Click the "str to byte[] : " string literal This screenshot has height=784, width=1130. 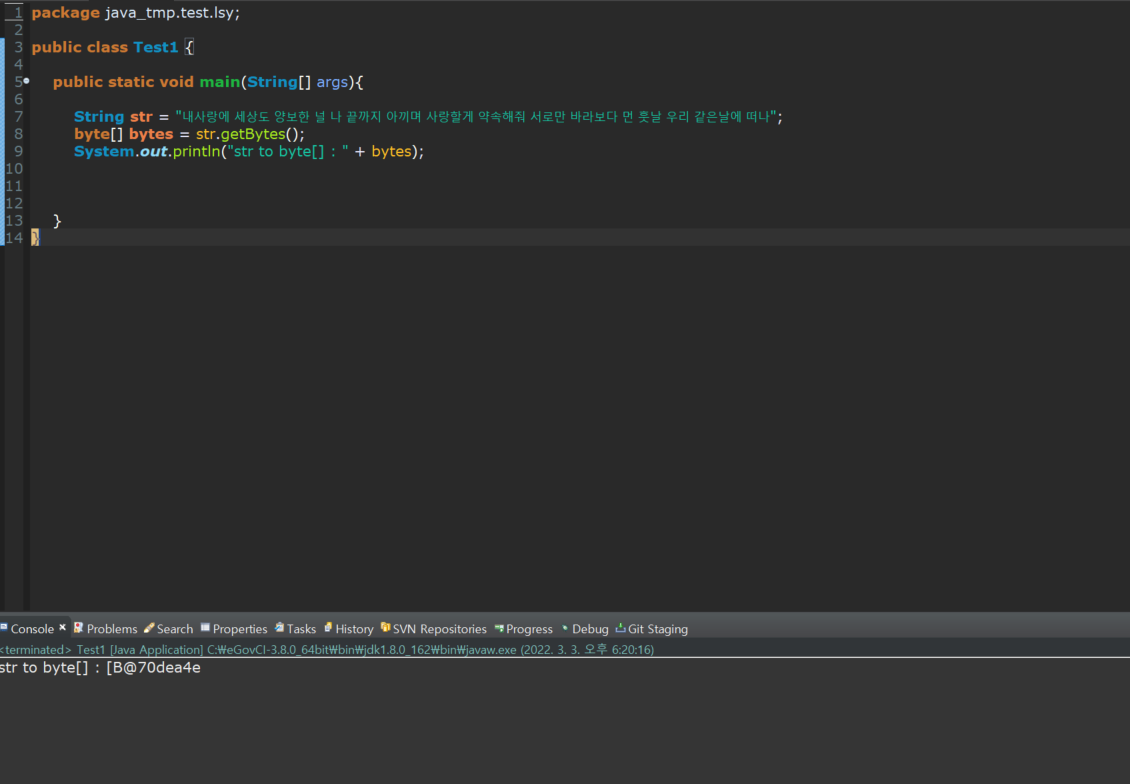click(288, 151)
